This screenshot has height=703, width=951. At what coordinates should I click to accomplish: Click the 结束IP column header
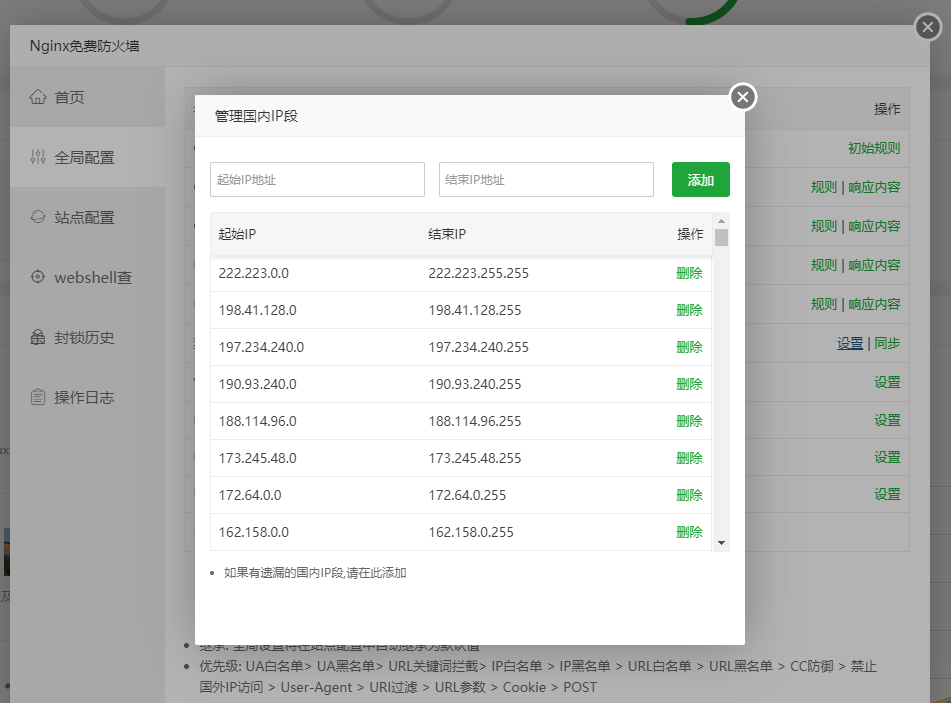[x=447, y=234]
